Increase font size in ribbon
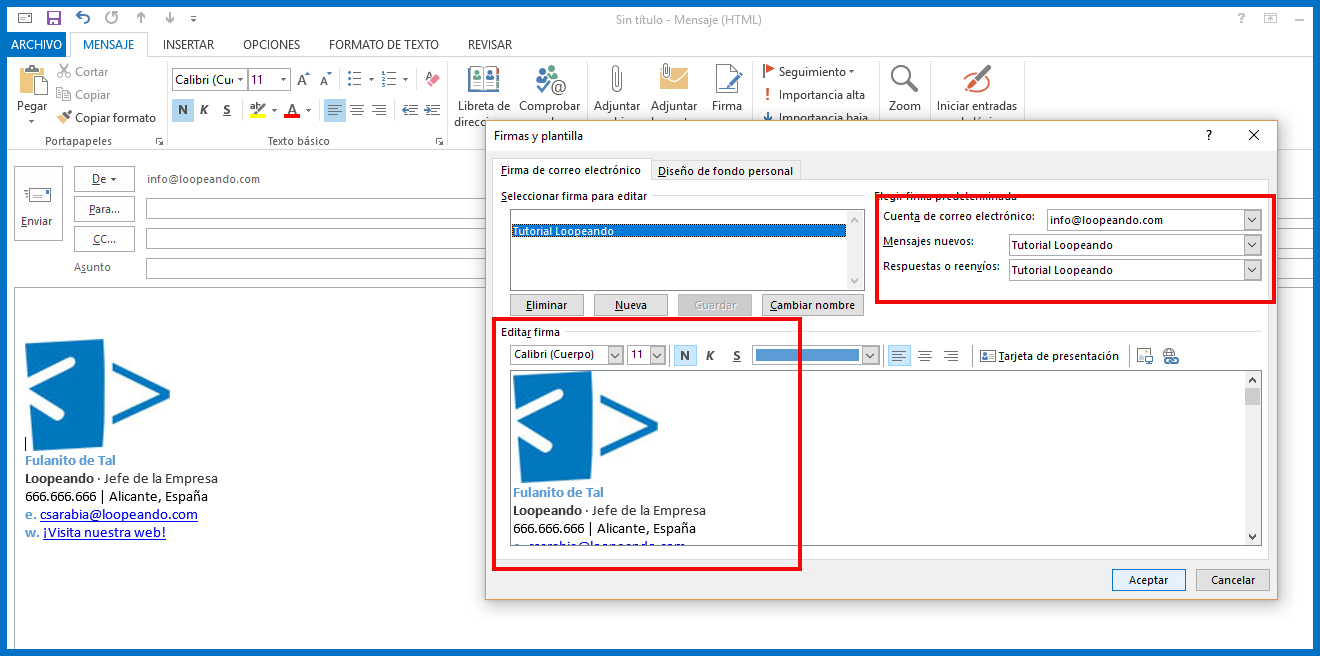 point(305,80)
